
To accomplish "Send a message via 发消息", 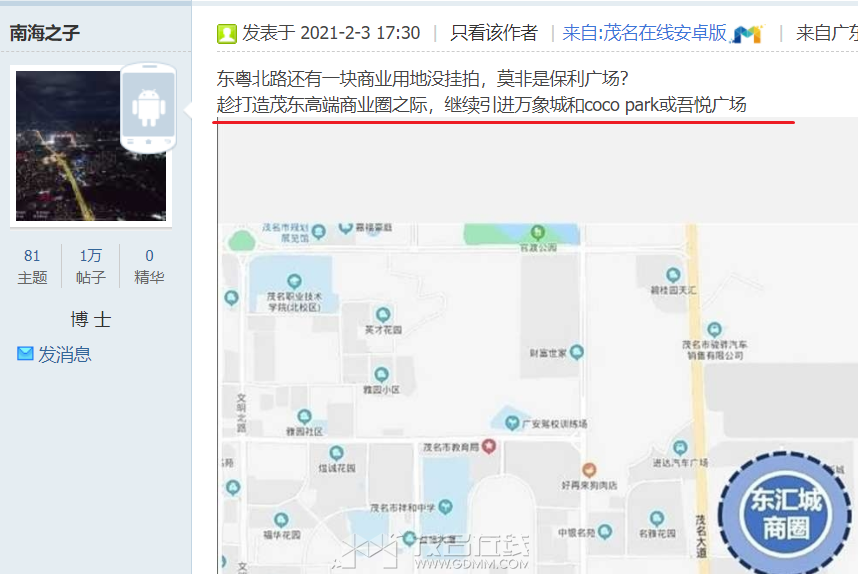I will click(65, 355).
